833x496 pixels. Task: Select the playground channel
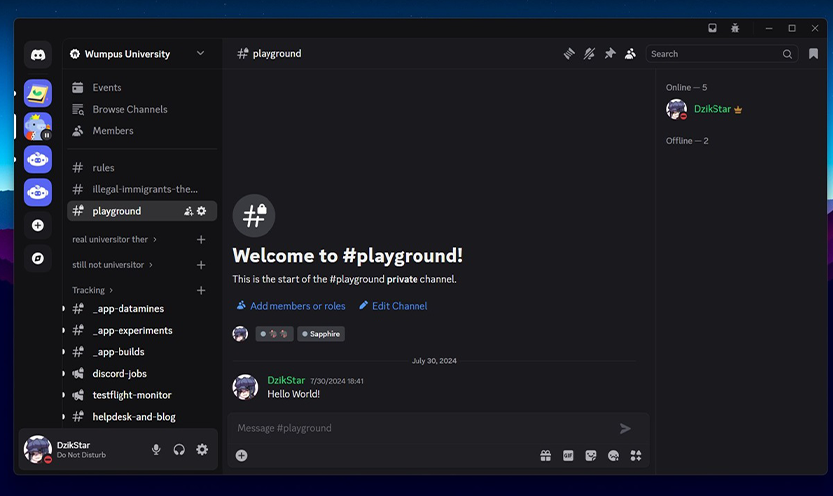(x=142, y=211)
